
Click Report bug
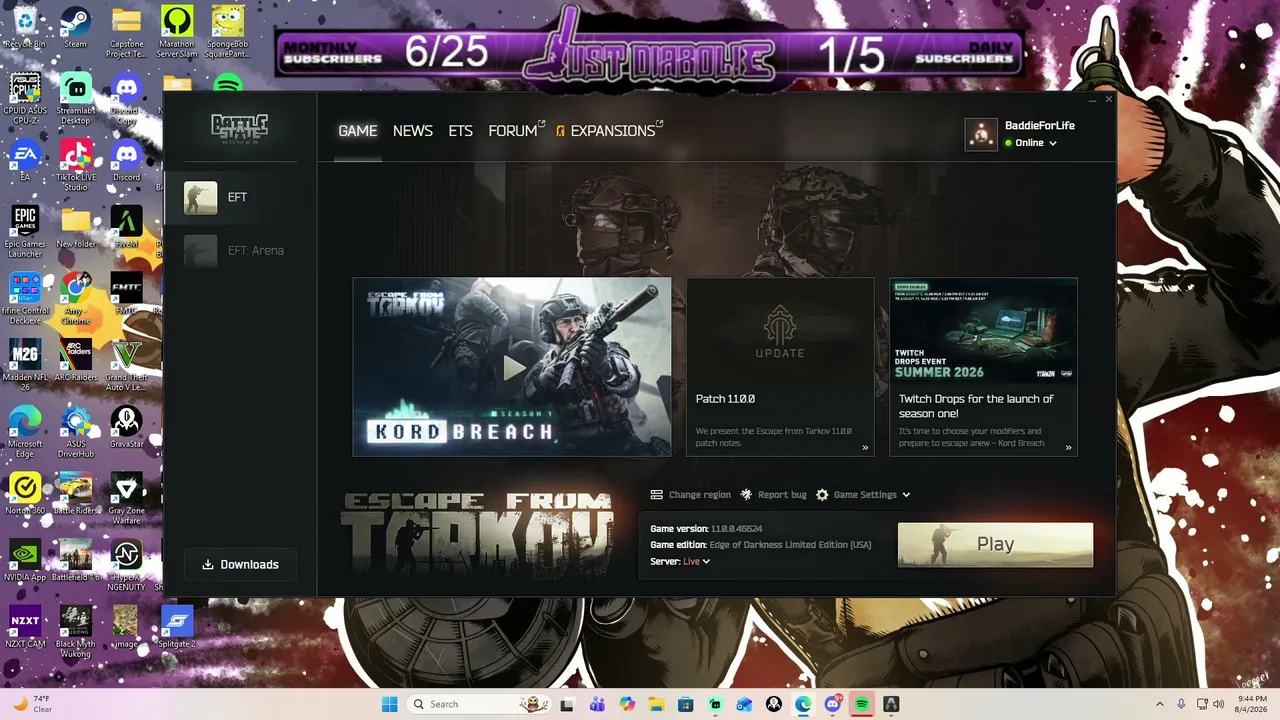pos(774,495)
